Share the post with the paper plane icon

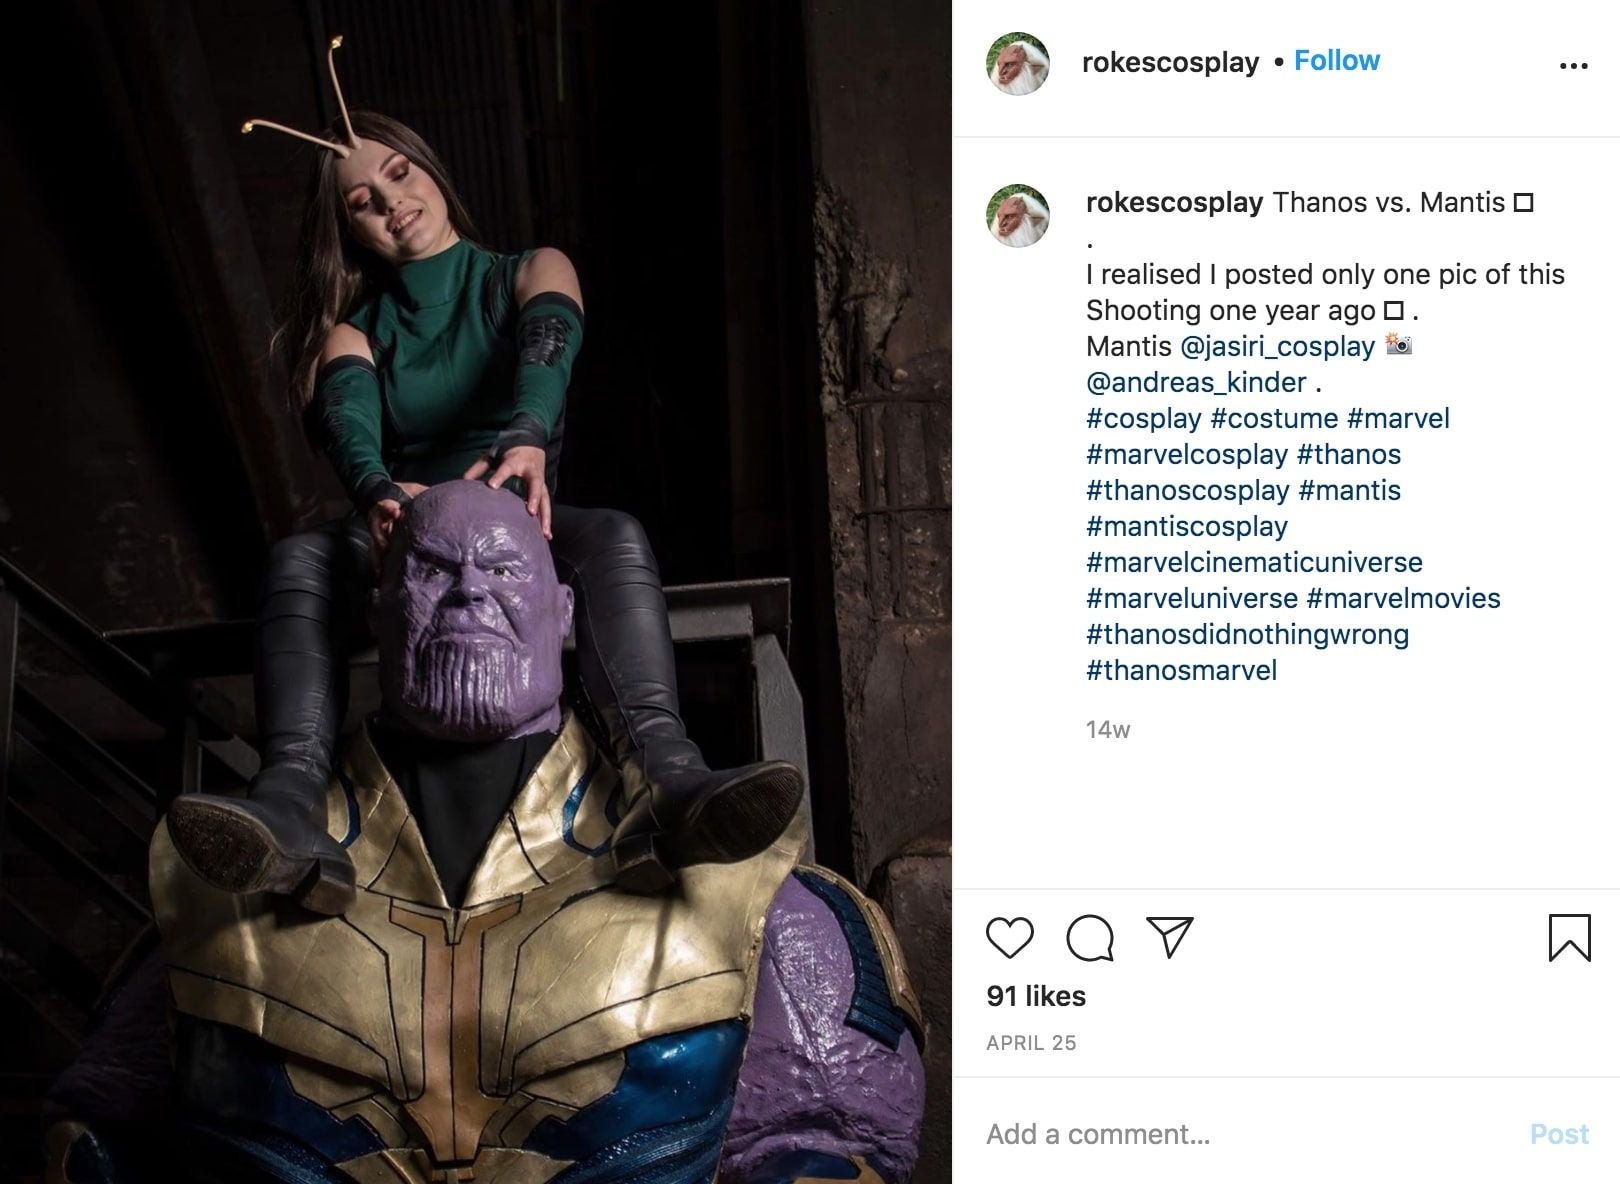1169,938
